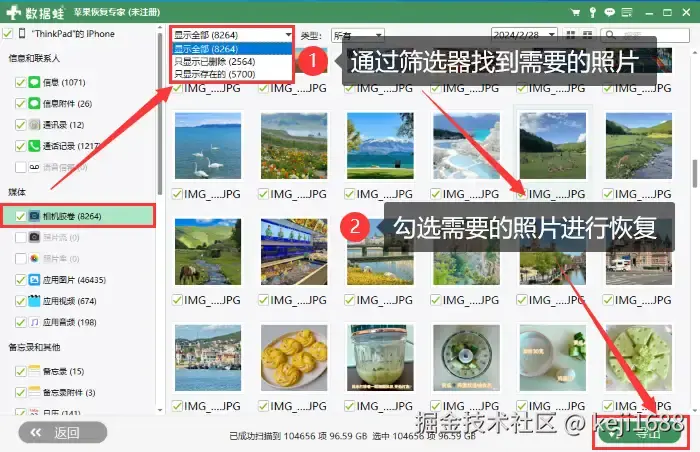The width and height of the screenshot is (700, 452).
Task: Uncheck the yellow pastries IMG checkbox
Action: 263,406
